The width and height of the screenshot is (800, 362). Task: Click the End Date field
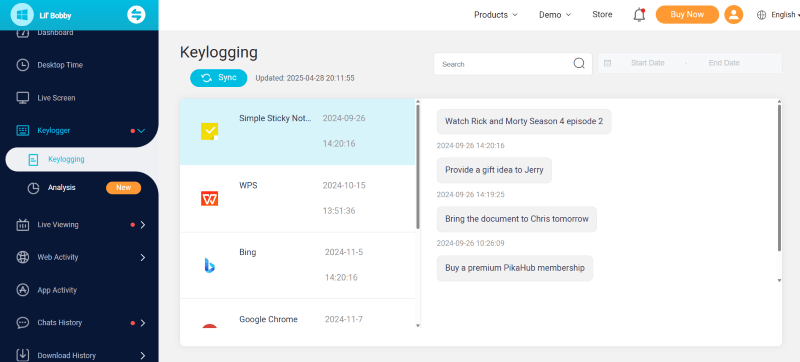(724, 63)
